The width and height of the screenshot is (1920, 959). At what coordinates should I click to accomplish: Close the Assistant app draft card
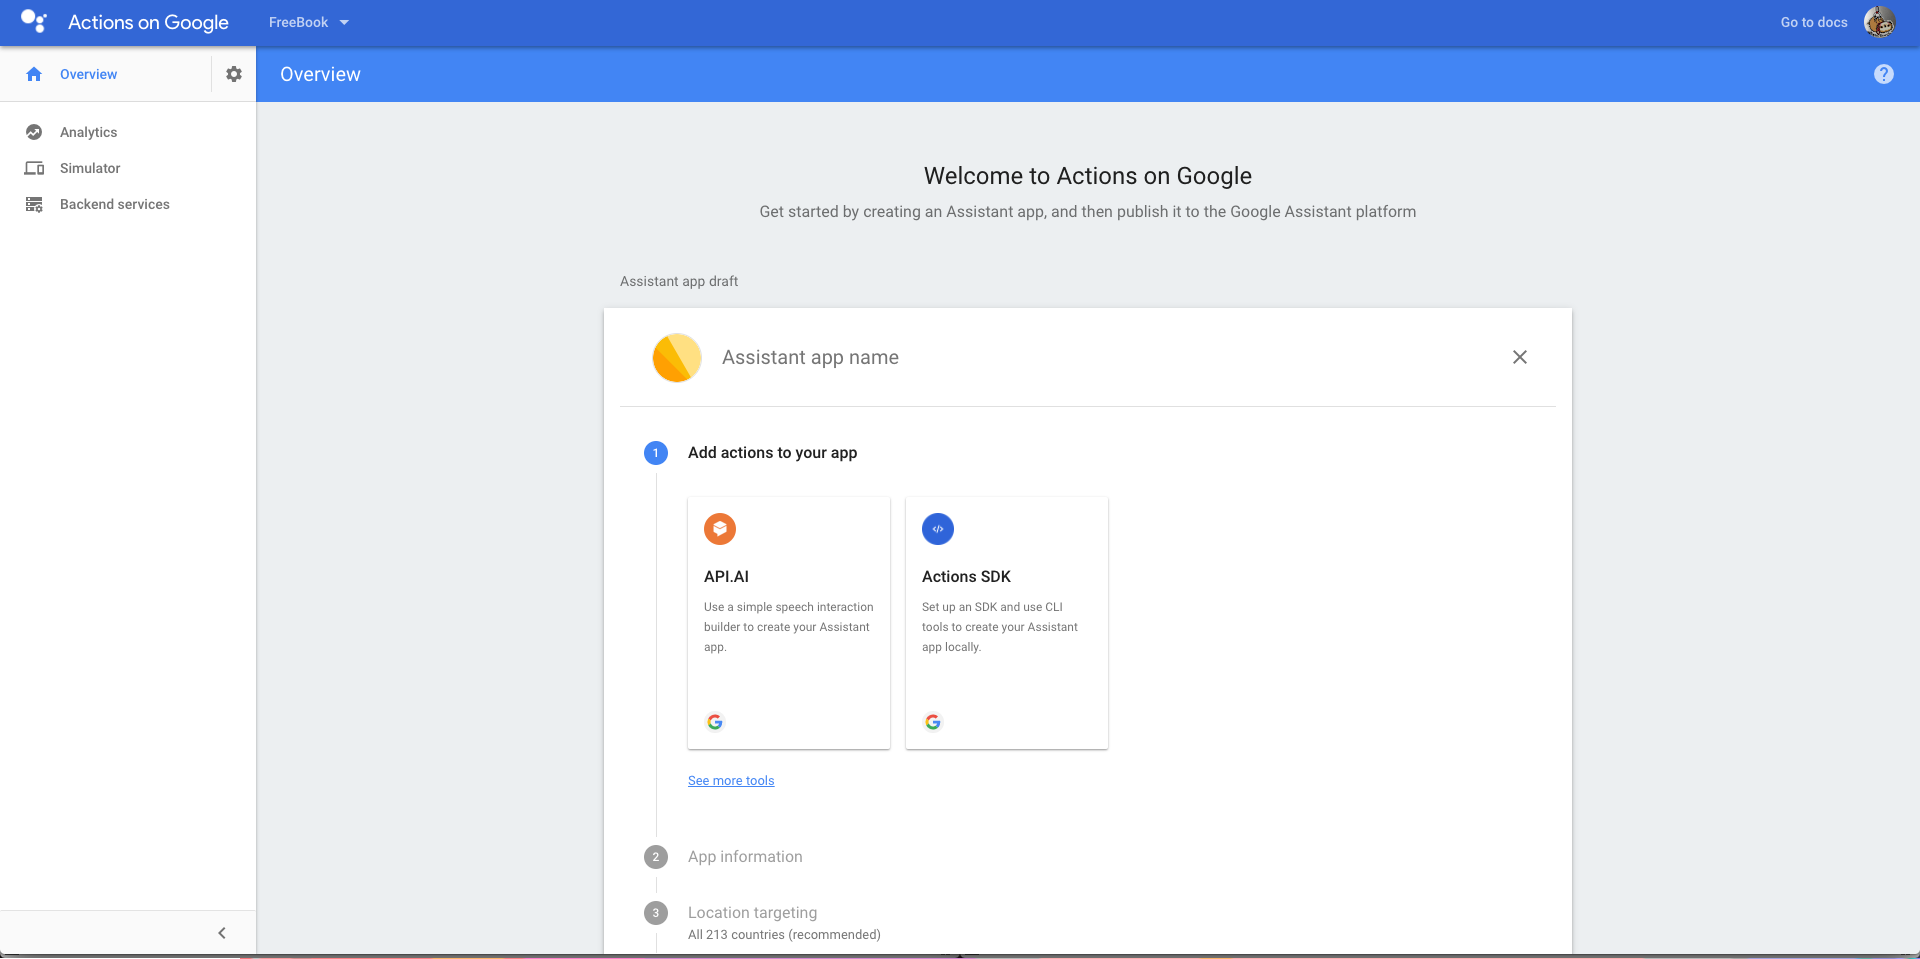pos(1520,357)
